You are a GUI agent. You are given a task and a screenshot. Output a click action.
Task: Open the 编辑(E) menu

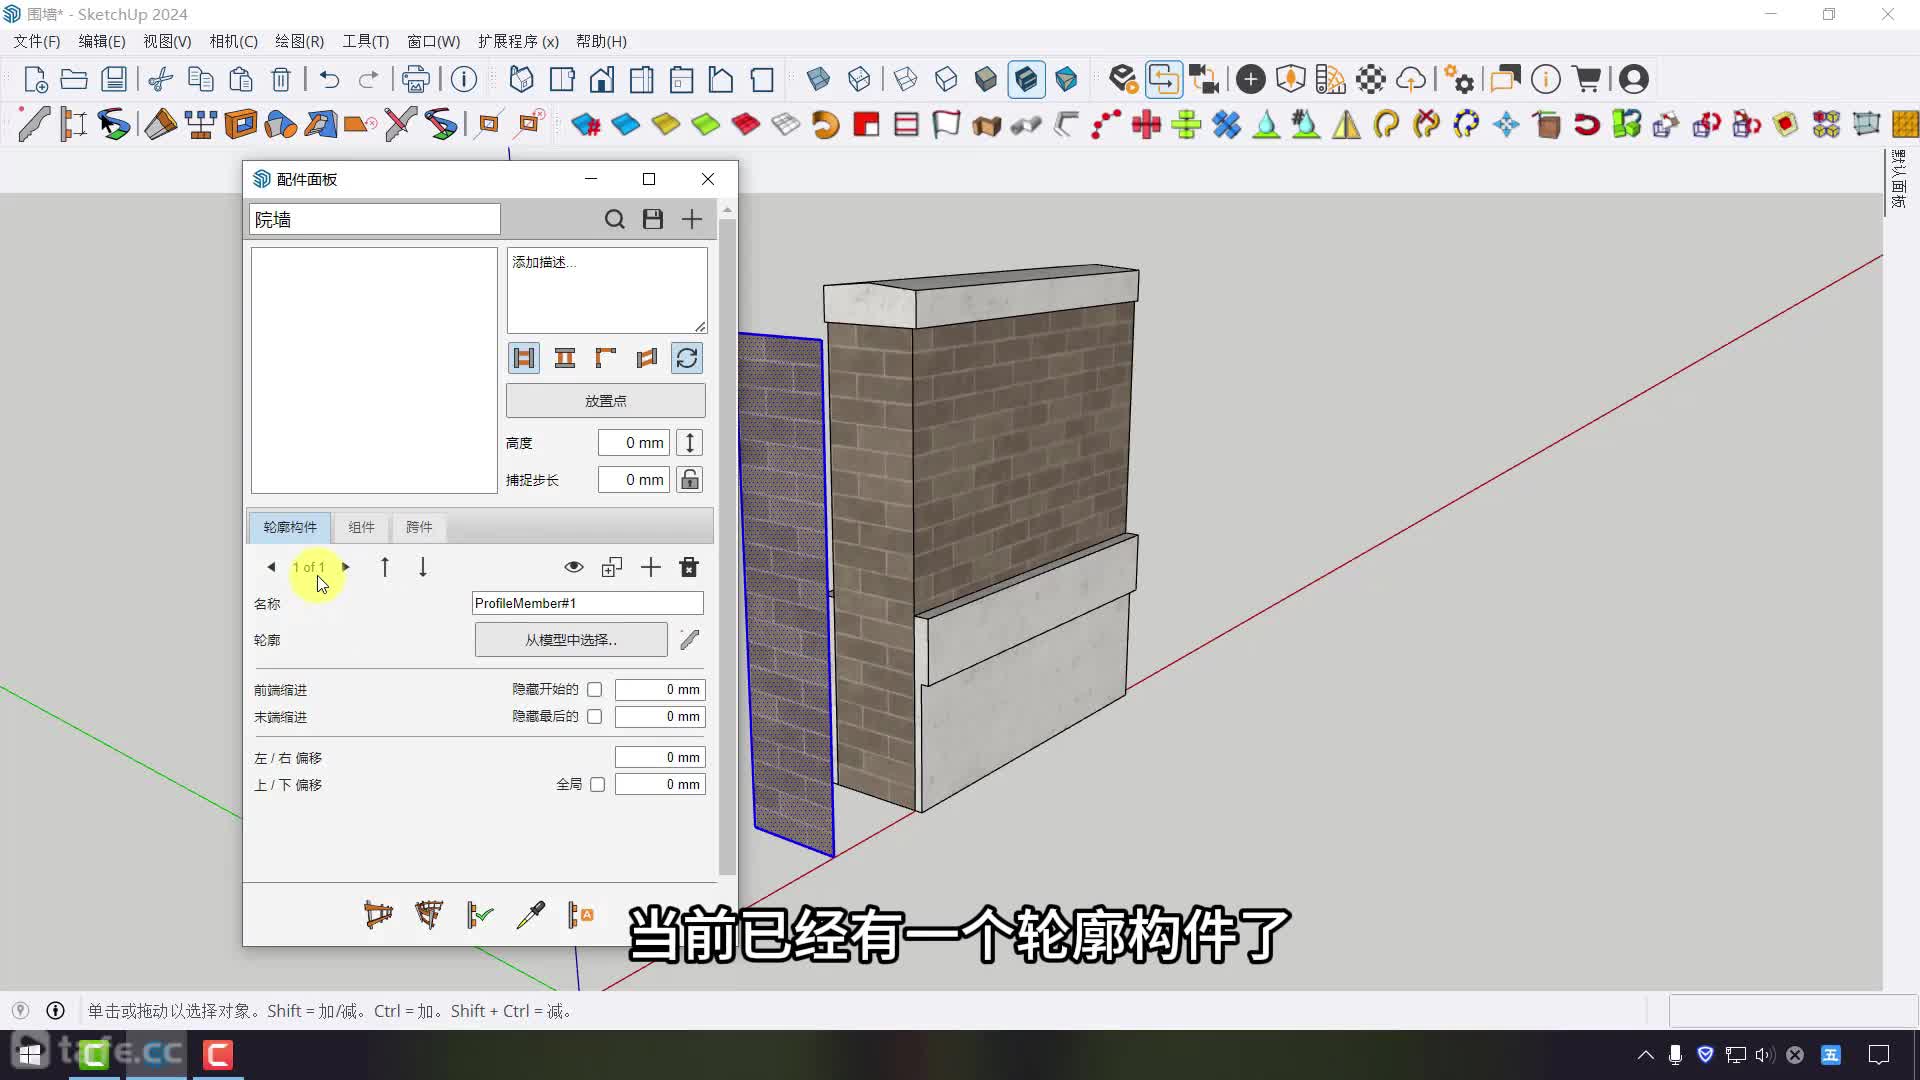point(102,41)
